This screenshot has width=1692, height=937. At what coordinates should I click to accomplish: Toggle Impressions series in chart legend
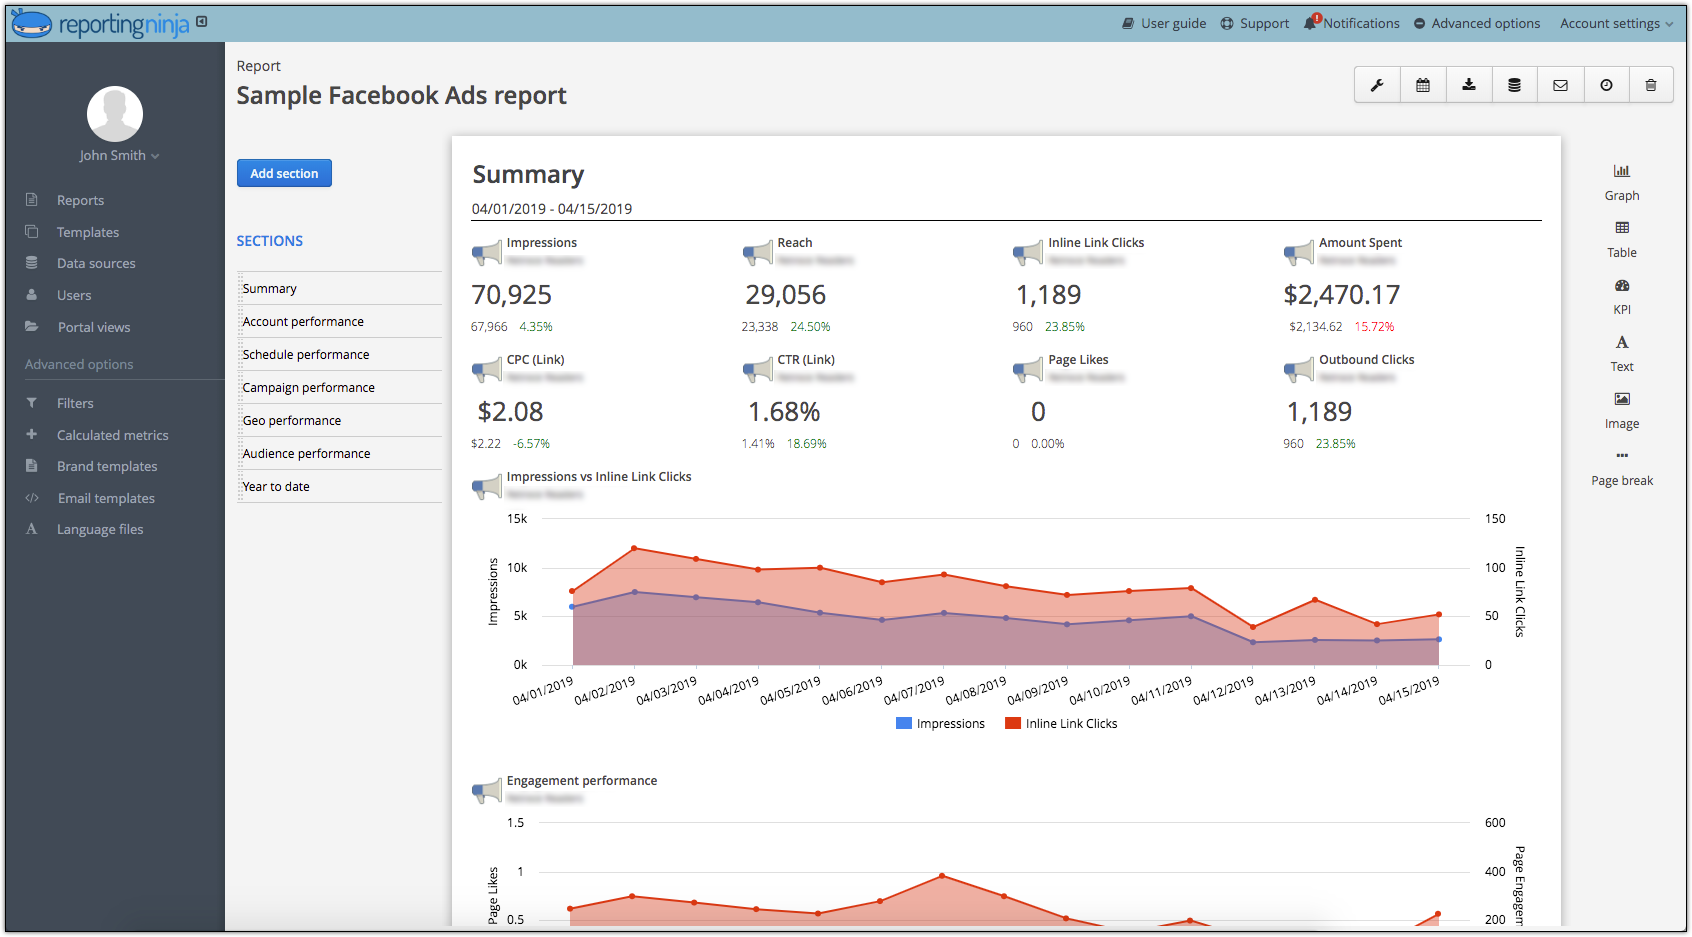(x=940, y=723)
